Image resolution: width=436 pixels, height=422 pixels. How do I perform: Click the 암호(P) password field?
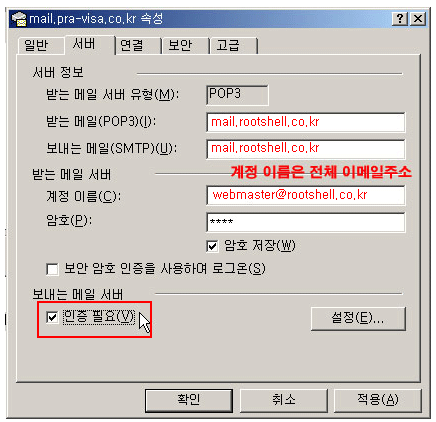[x=306, y=222]
